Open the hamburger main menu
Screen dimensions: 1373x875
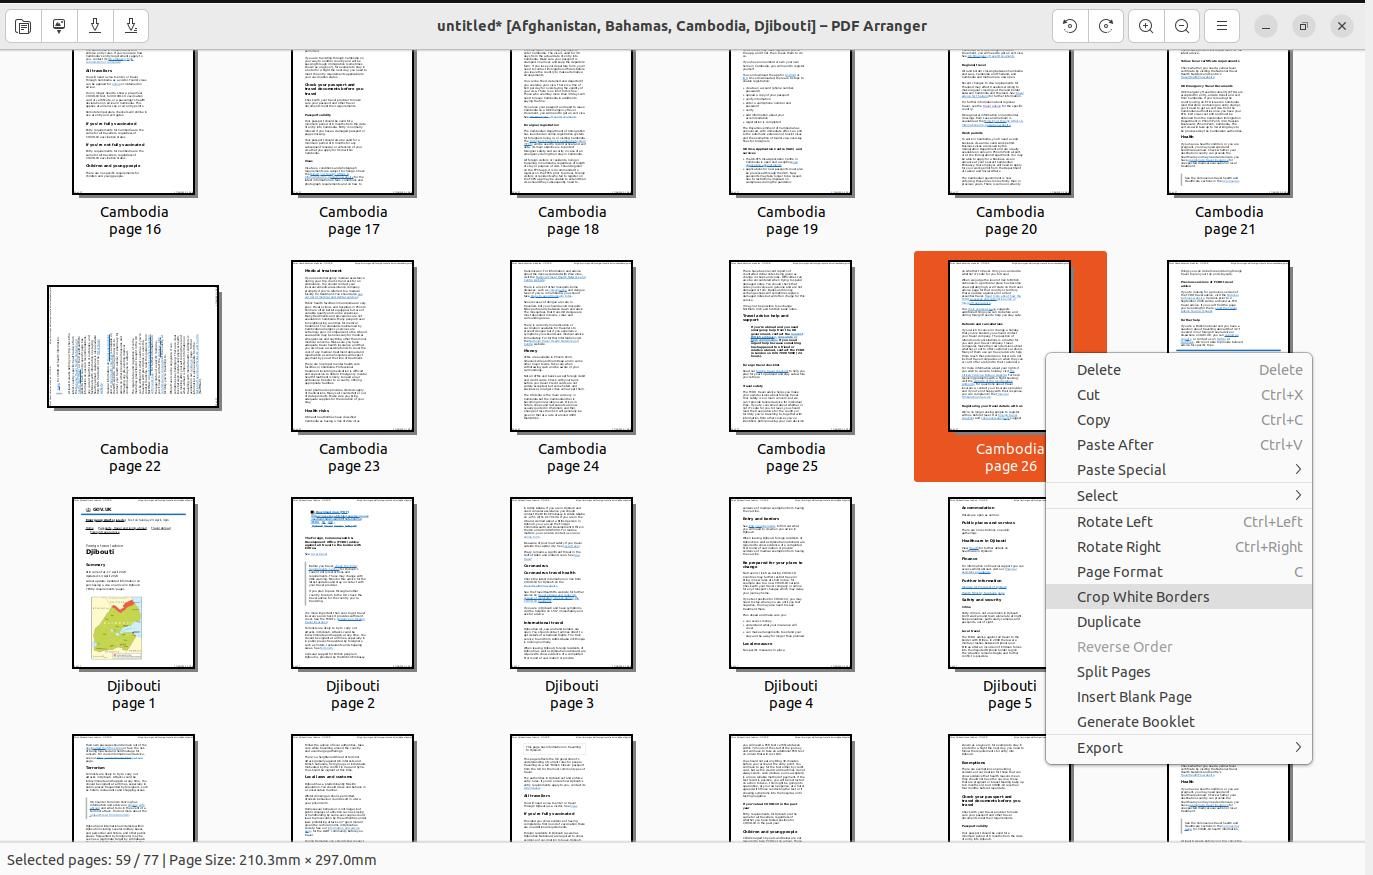(1221, 26)
